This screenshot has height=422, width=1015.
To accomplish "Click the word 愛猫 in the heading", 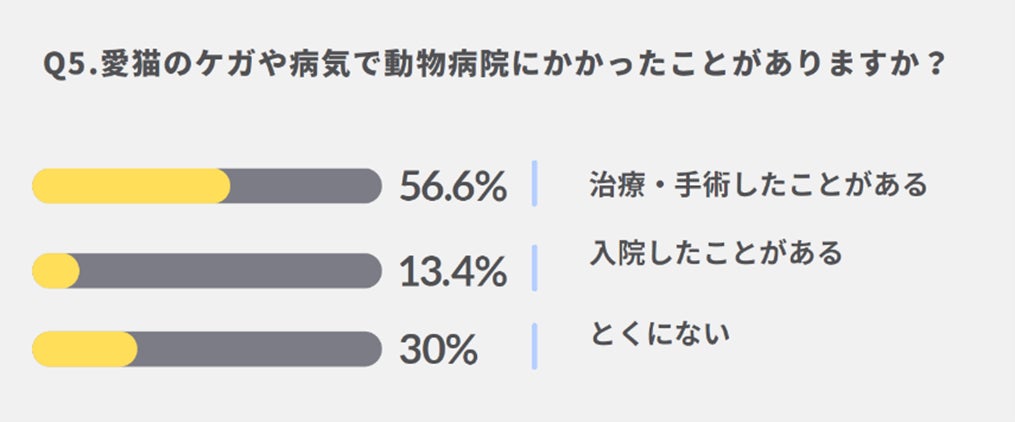I will [126, 65].
